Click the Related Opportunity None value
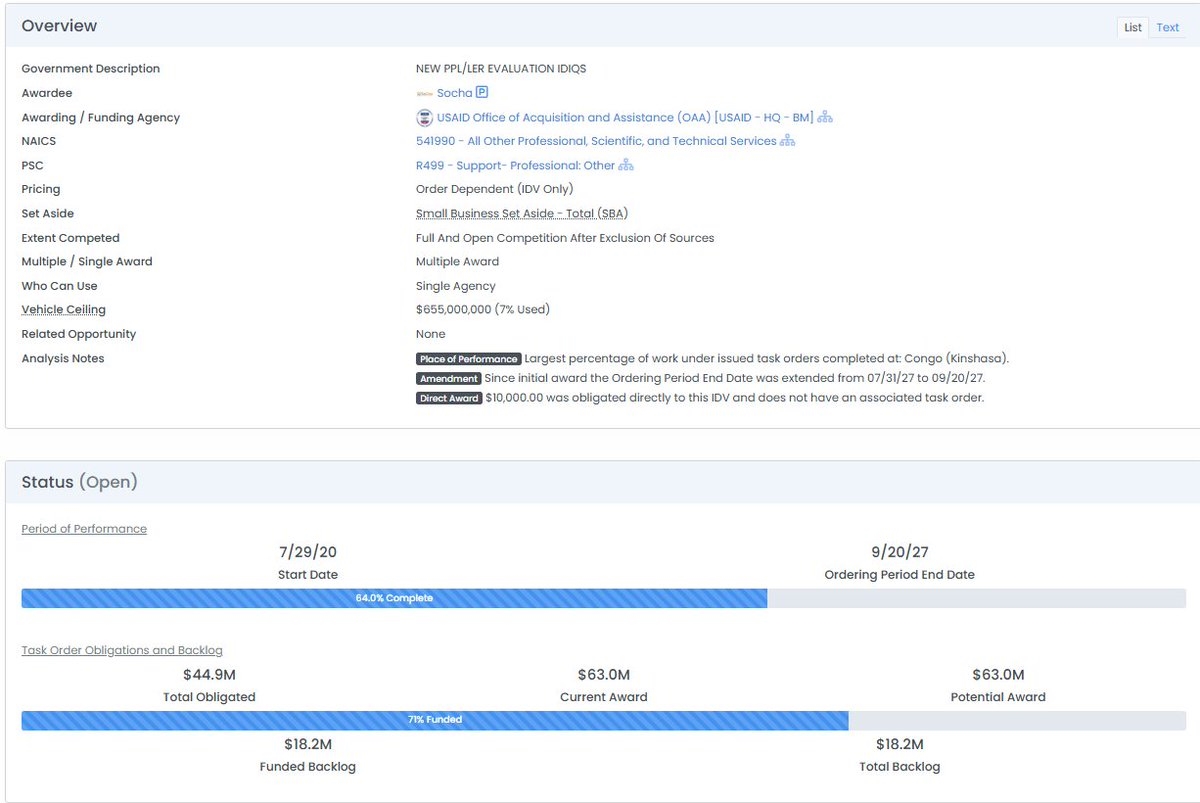Image resolution: width=1200 pixels, height=803 pixels. click(x=431, y=334)
